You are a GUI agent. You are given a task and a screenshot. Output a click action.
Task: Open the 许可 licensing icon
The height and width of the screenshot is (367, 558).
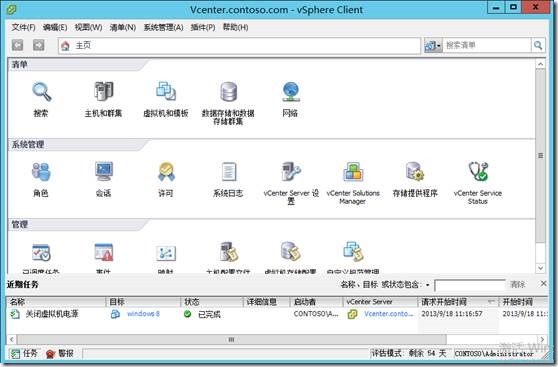point(166,171)
